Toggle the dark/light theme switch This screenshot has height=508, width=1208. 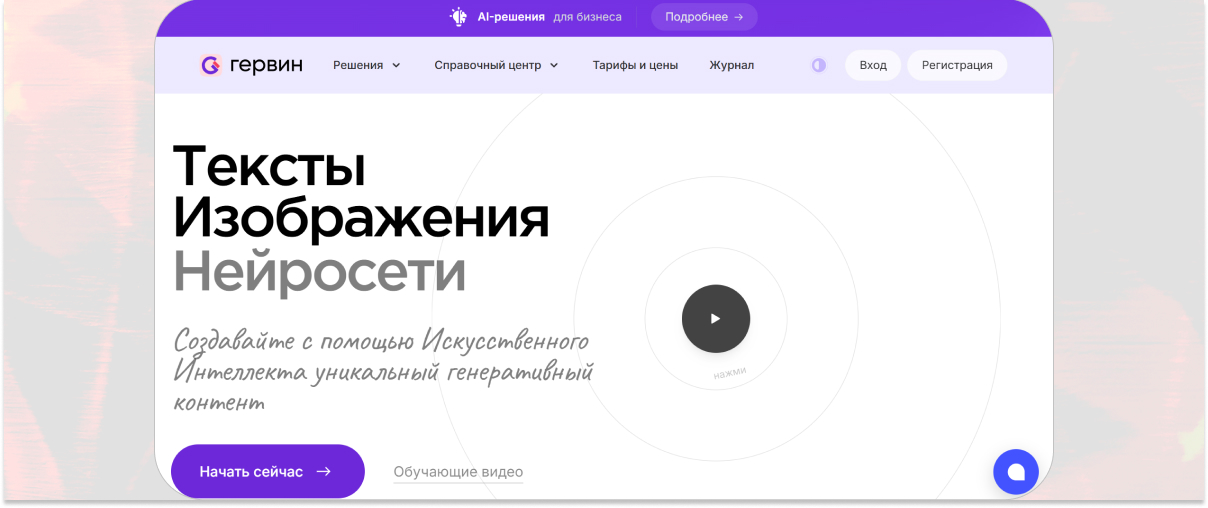[x=819, y=65]
